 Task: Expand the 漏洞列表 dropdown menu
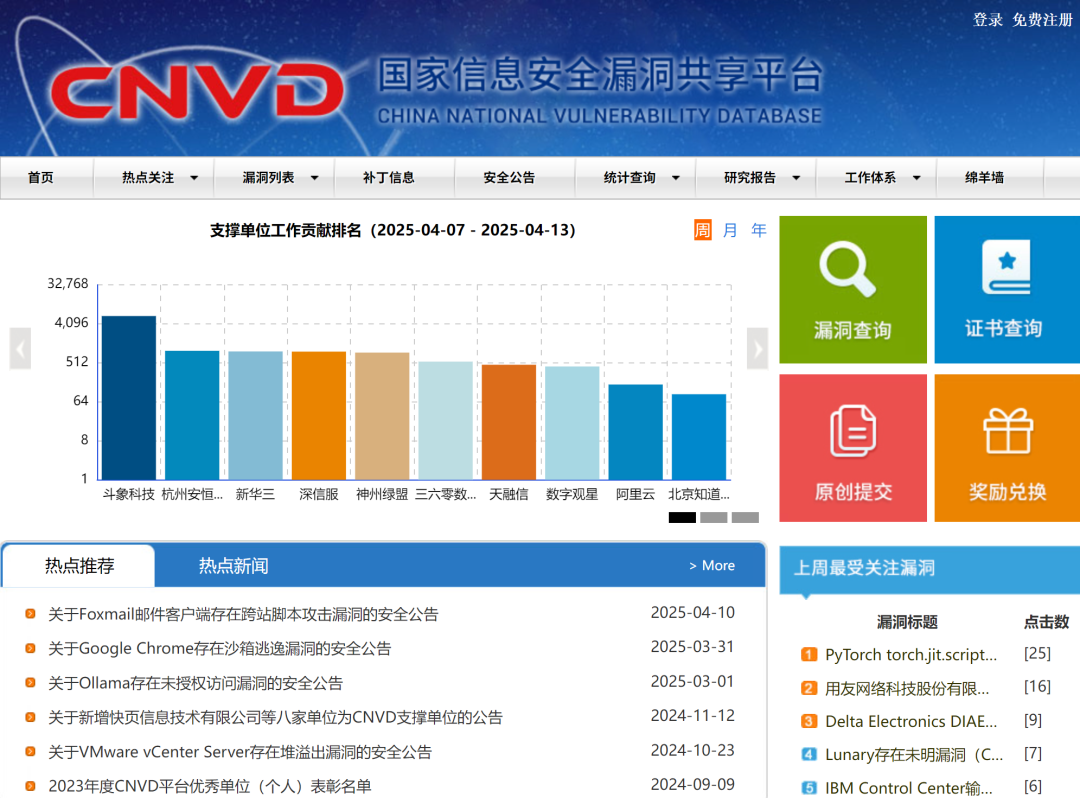270,177
